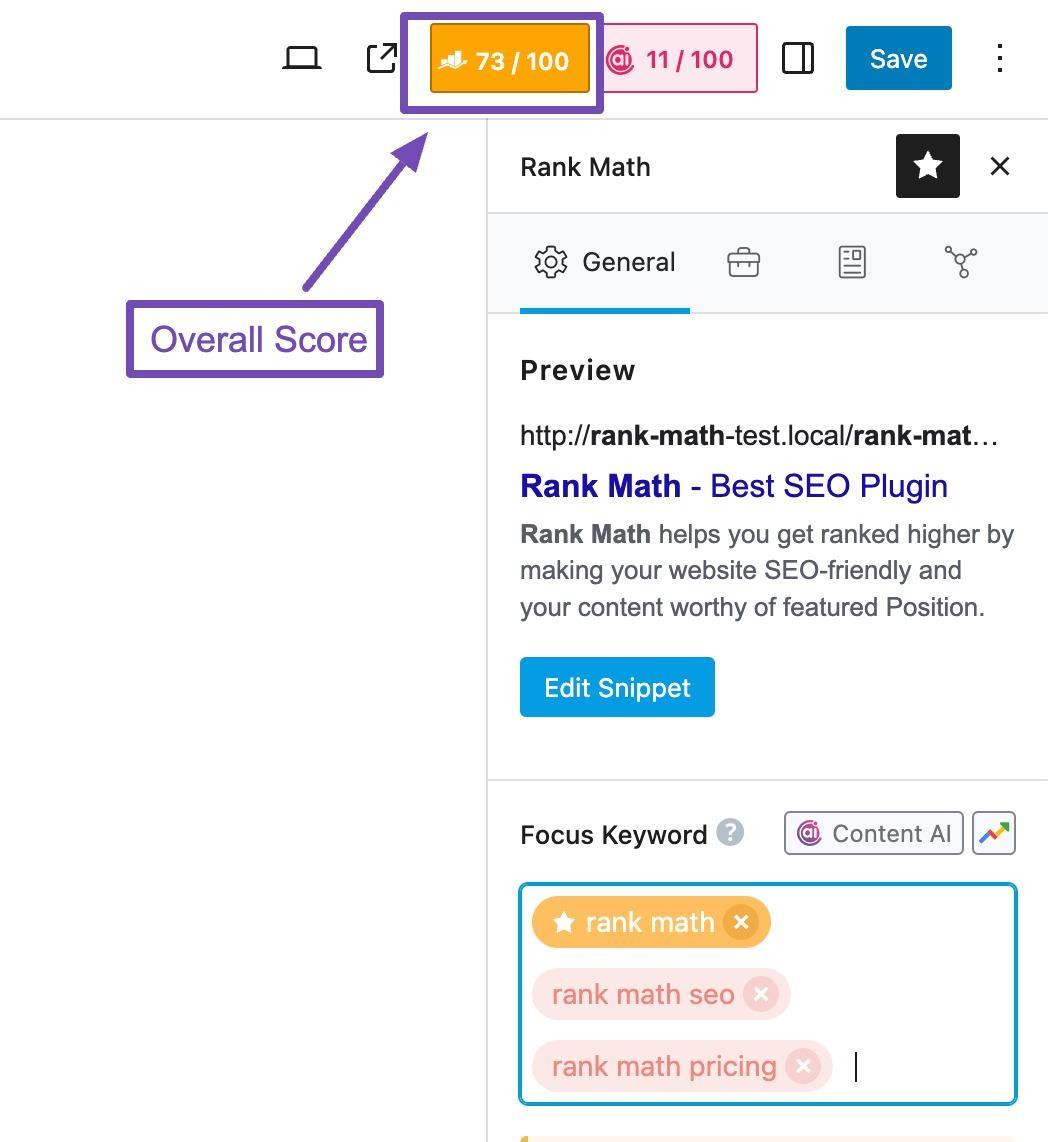Click the preview in new tab icon

(x=381, y=58)
